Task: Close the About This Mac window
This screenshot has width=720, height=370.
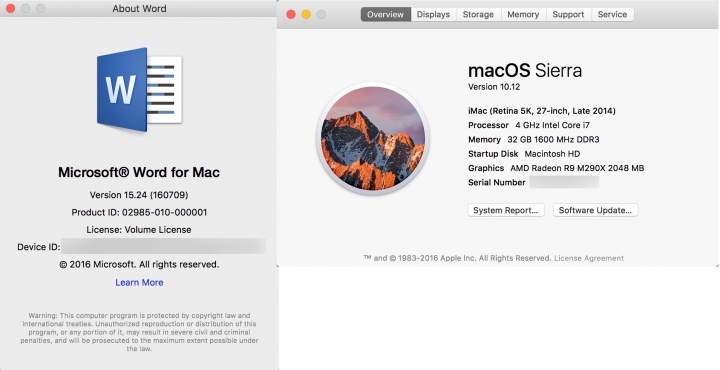Action: click(291, 14)
